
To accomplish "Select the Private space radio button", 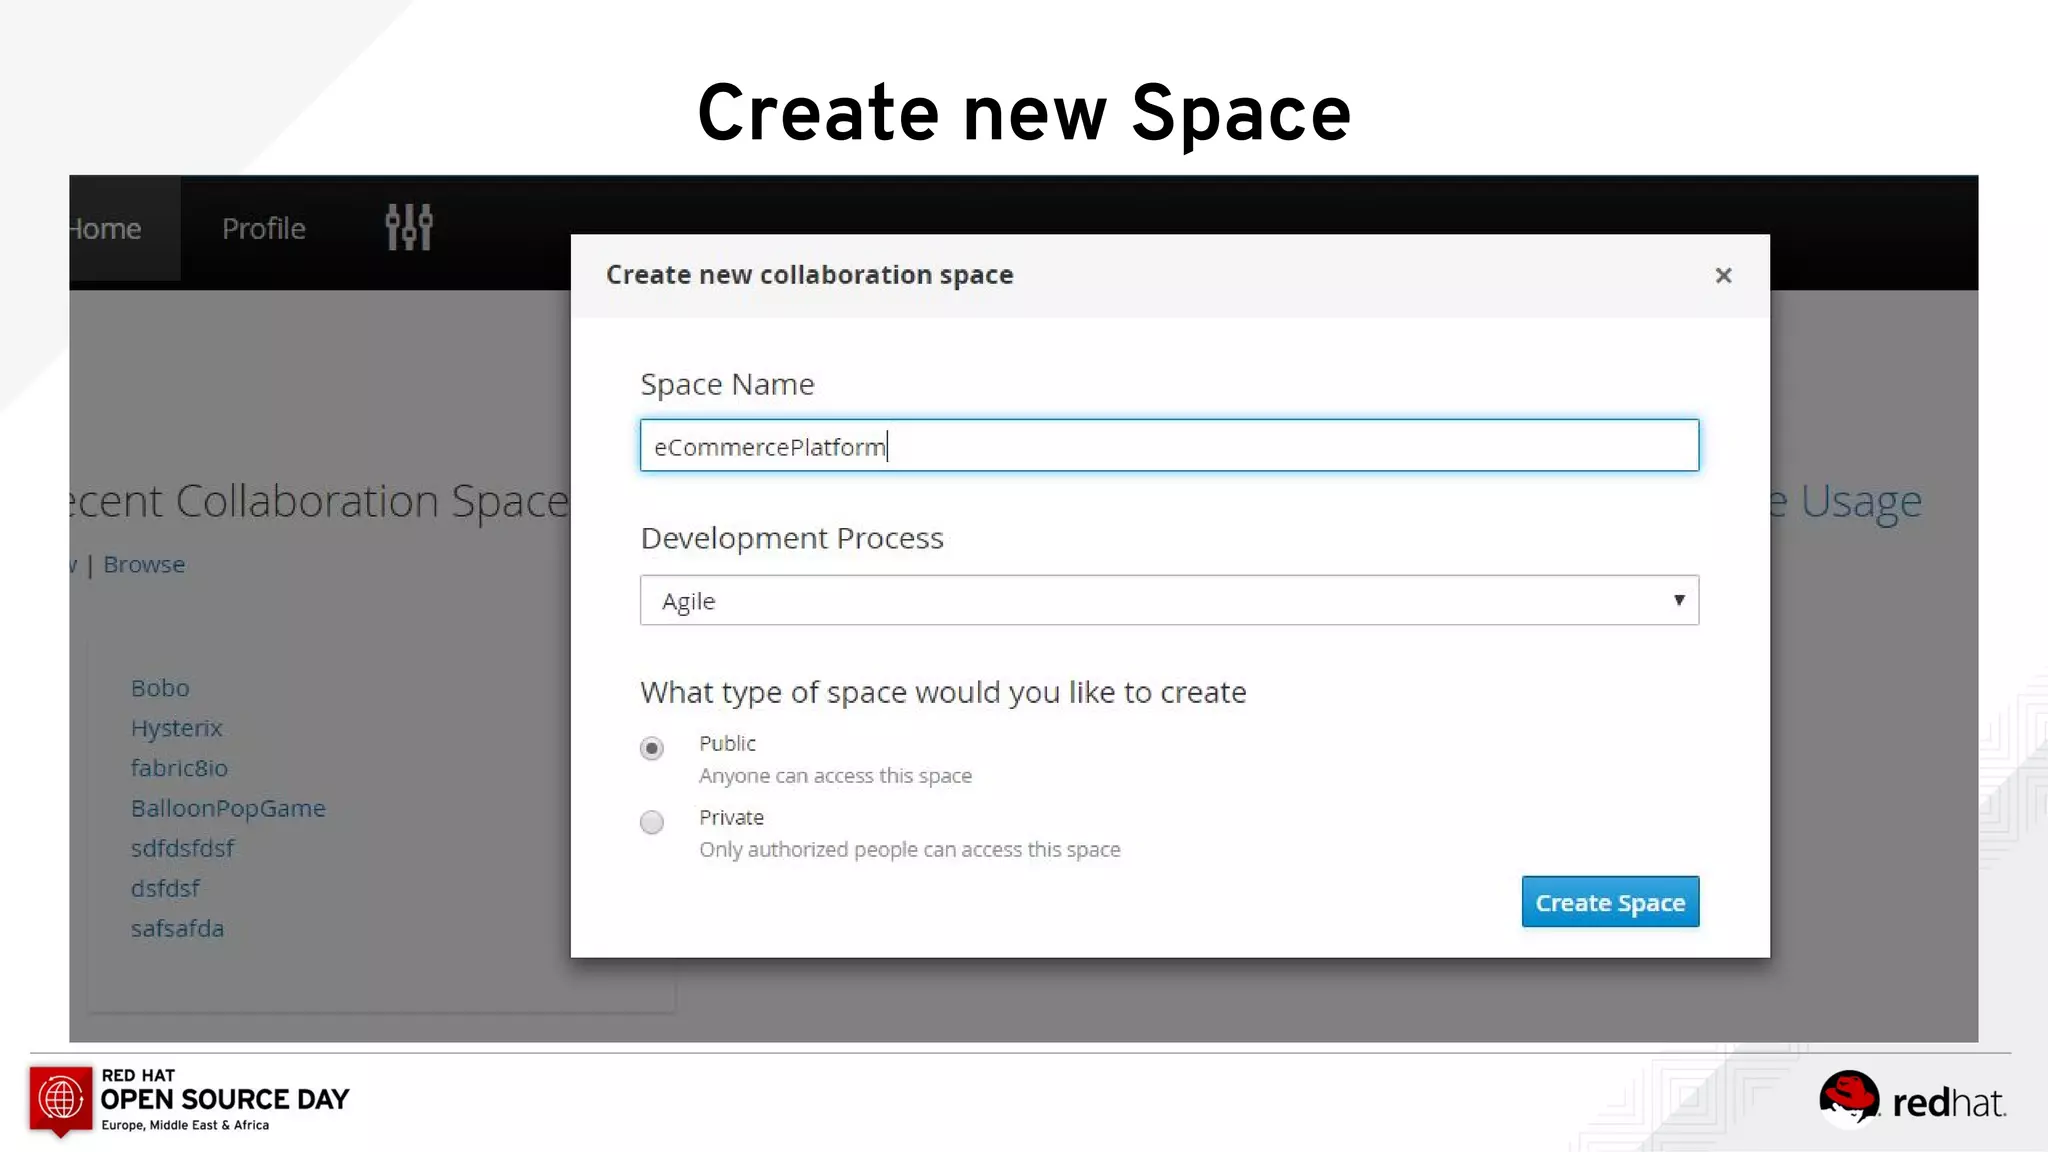I will [x=652, y=822].
